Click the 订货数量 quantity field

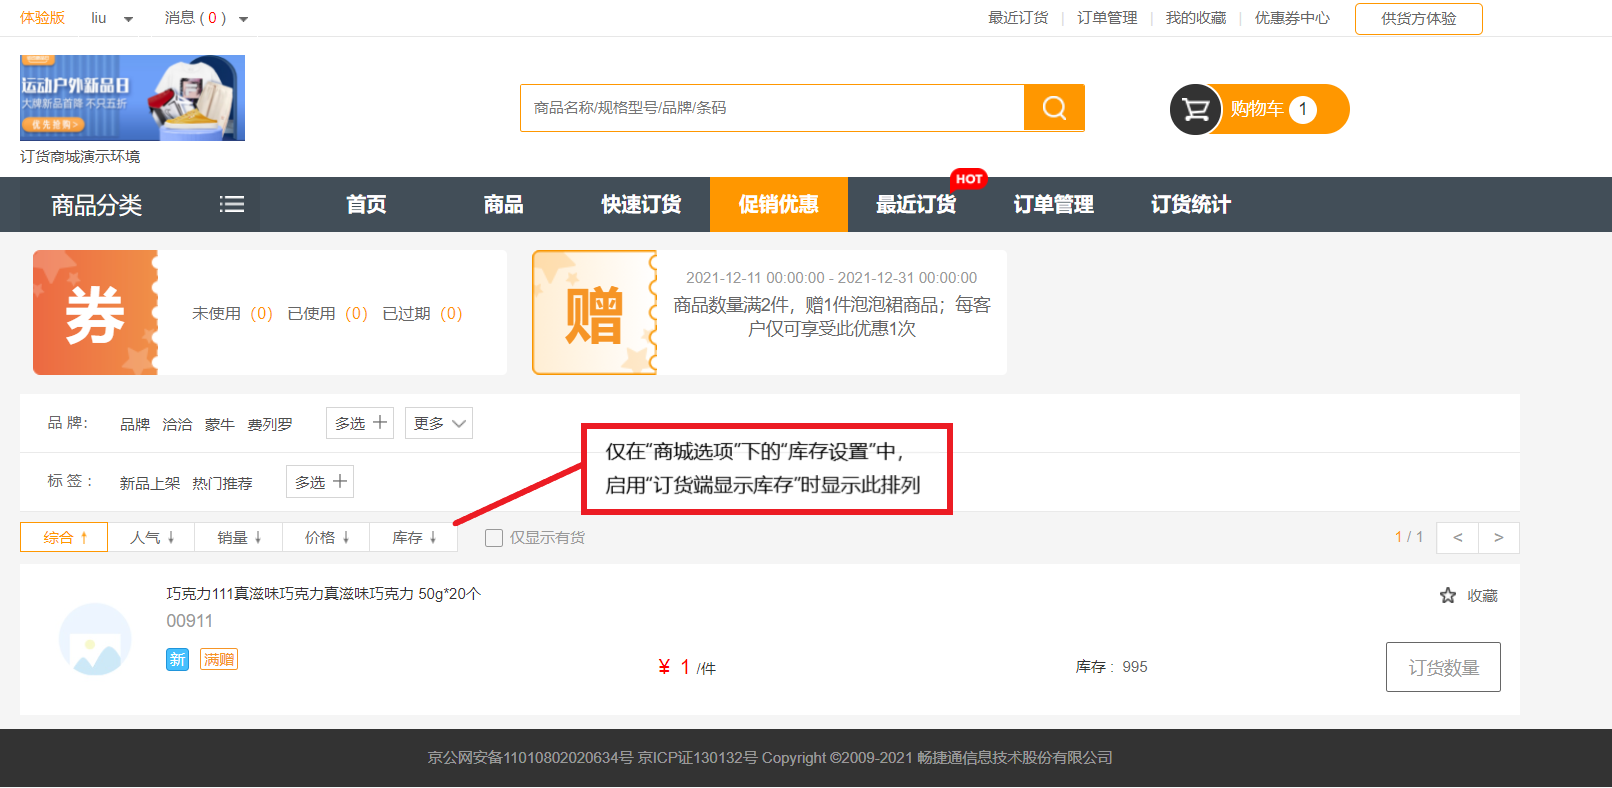(x=1443, y=667)
